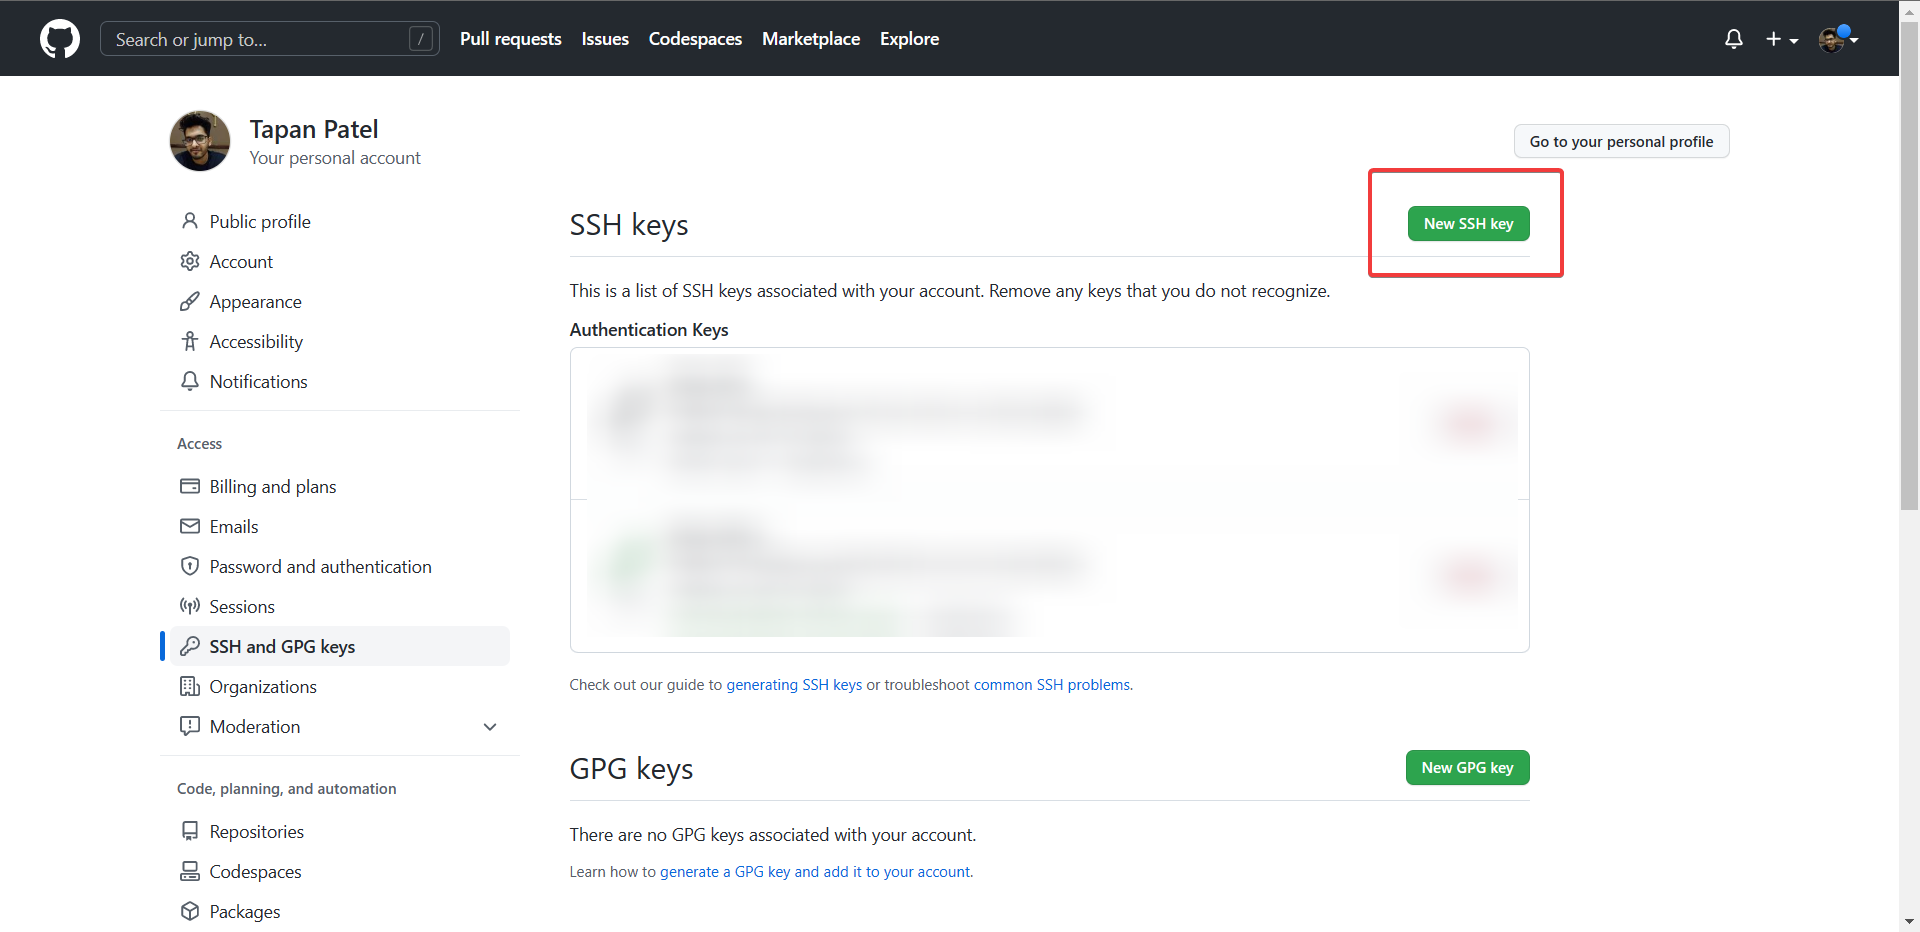Click the page vertical scrollbar thumb

pyautogui.click(x=1909, y=267)
